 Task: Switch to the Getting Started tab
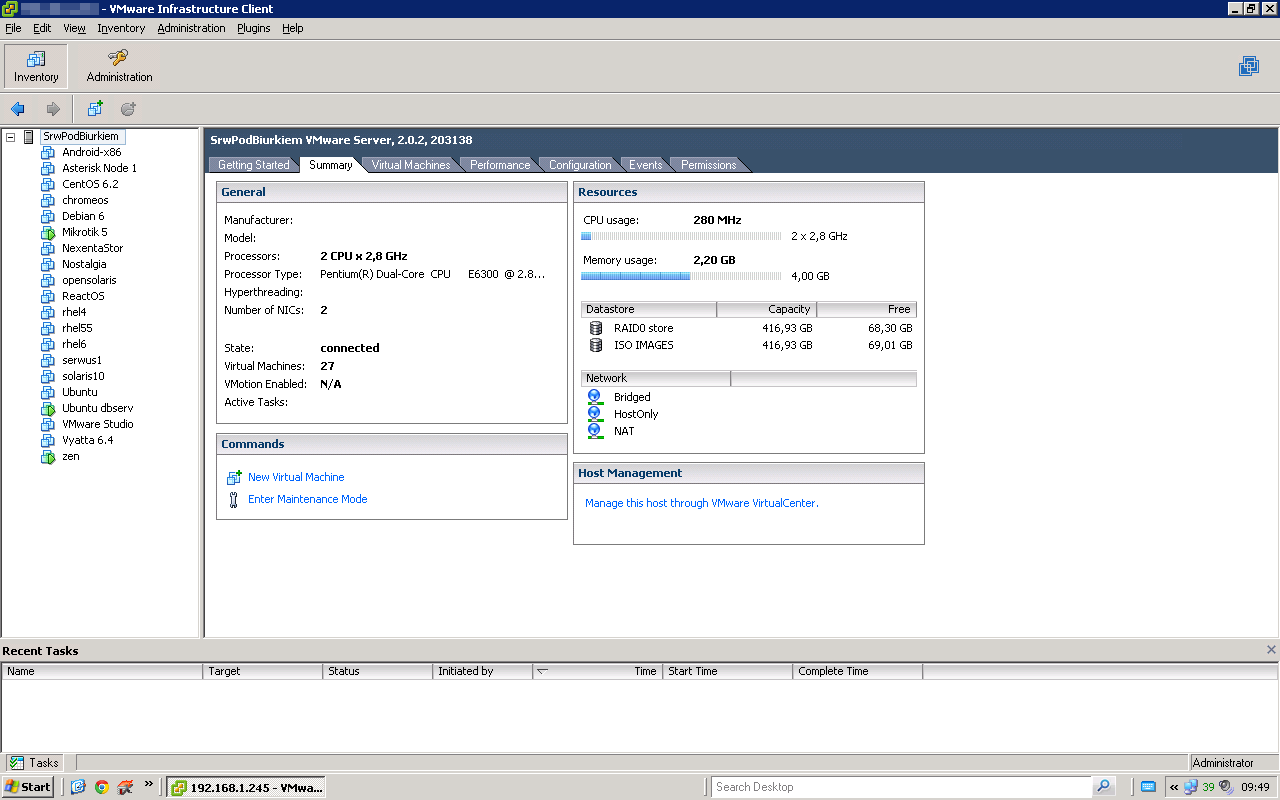(253, 165)
